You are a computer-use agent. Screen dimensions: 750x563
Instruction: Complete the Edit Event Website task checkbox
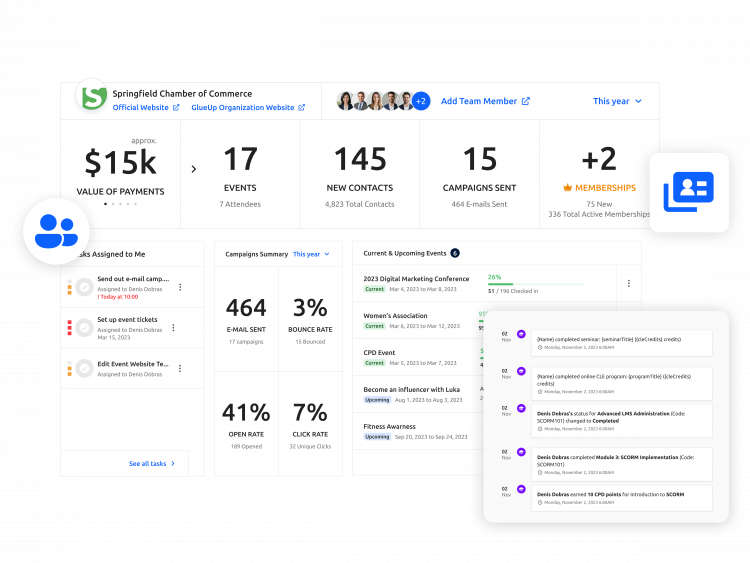point(86,368)
